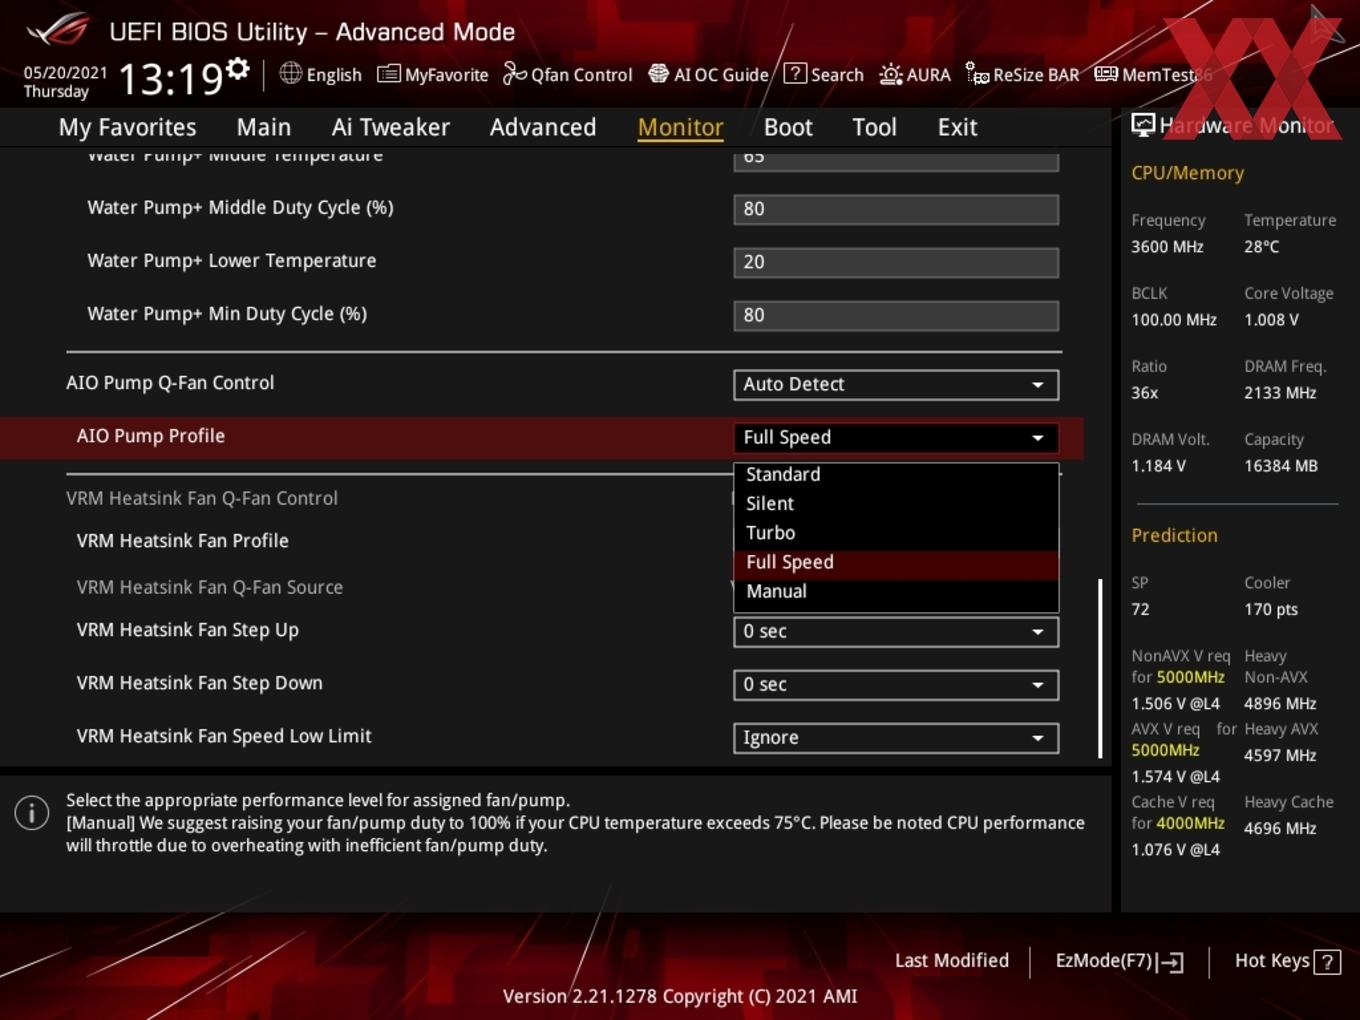Click the info icon beside help text
The image size is (1360, 1020).
[x=32, y=813]
